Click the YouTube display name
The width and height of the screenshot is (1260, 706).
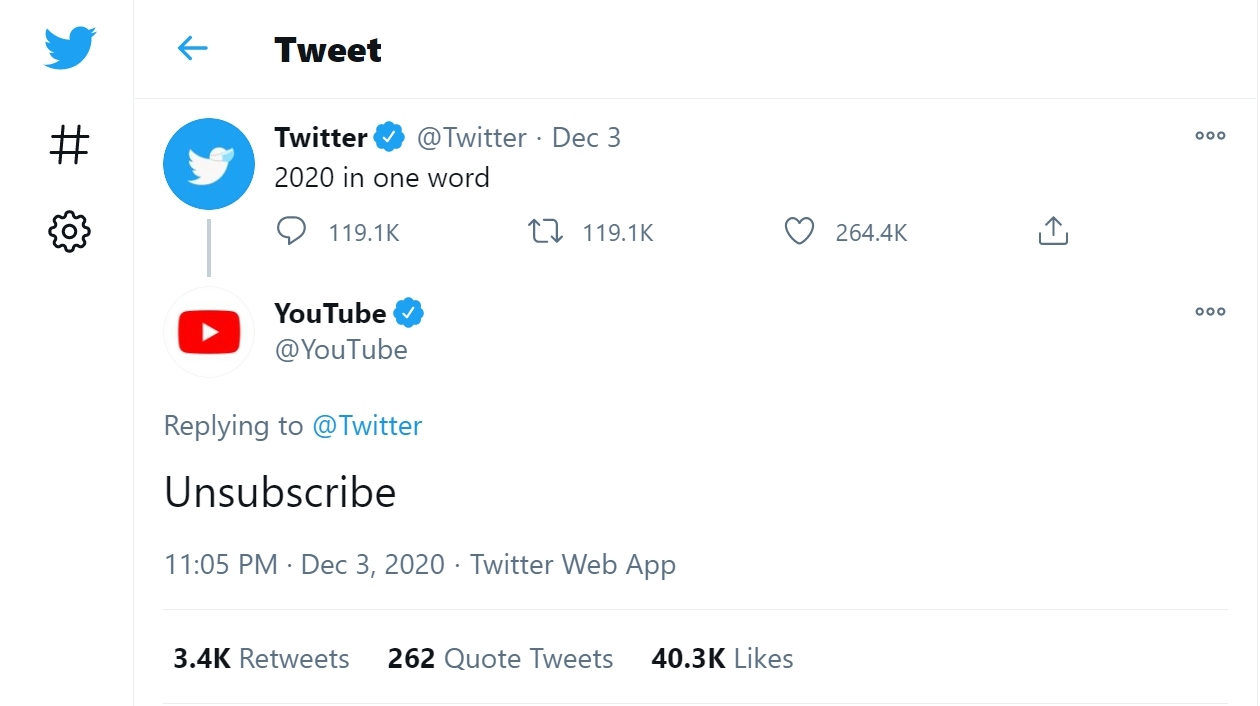[x=330, y=313]
